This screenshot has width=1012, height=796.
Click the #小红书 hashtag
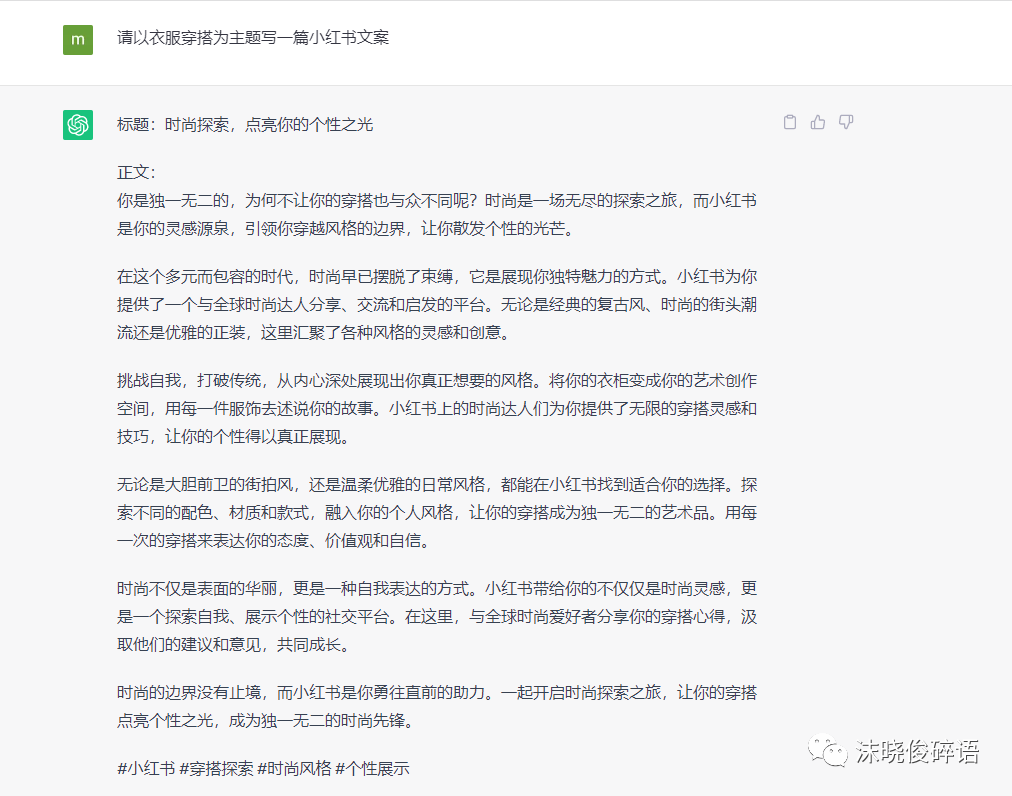coord(145,768)
